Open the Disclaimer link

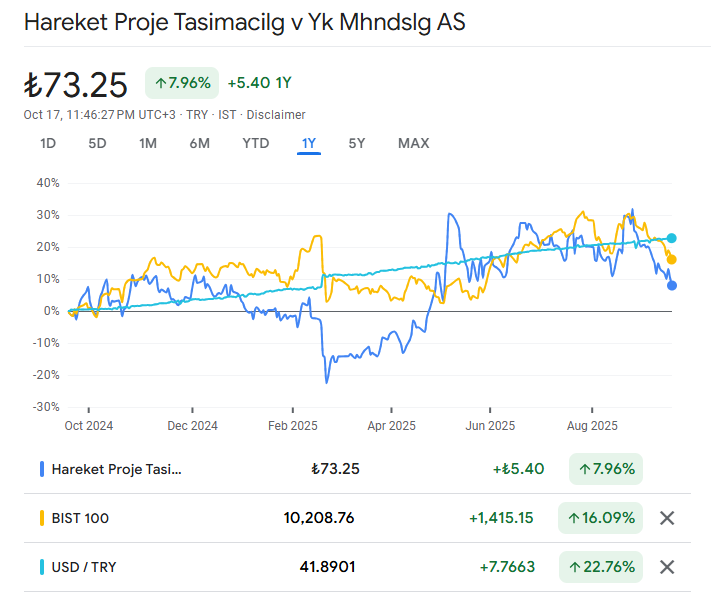[276, 115]
